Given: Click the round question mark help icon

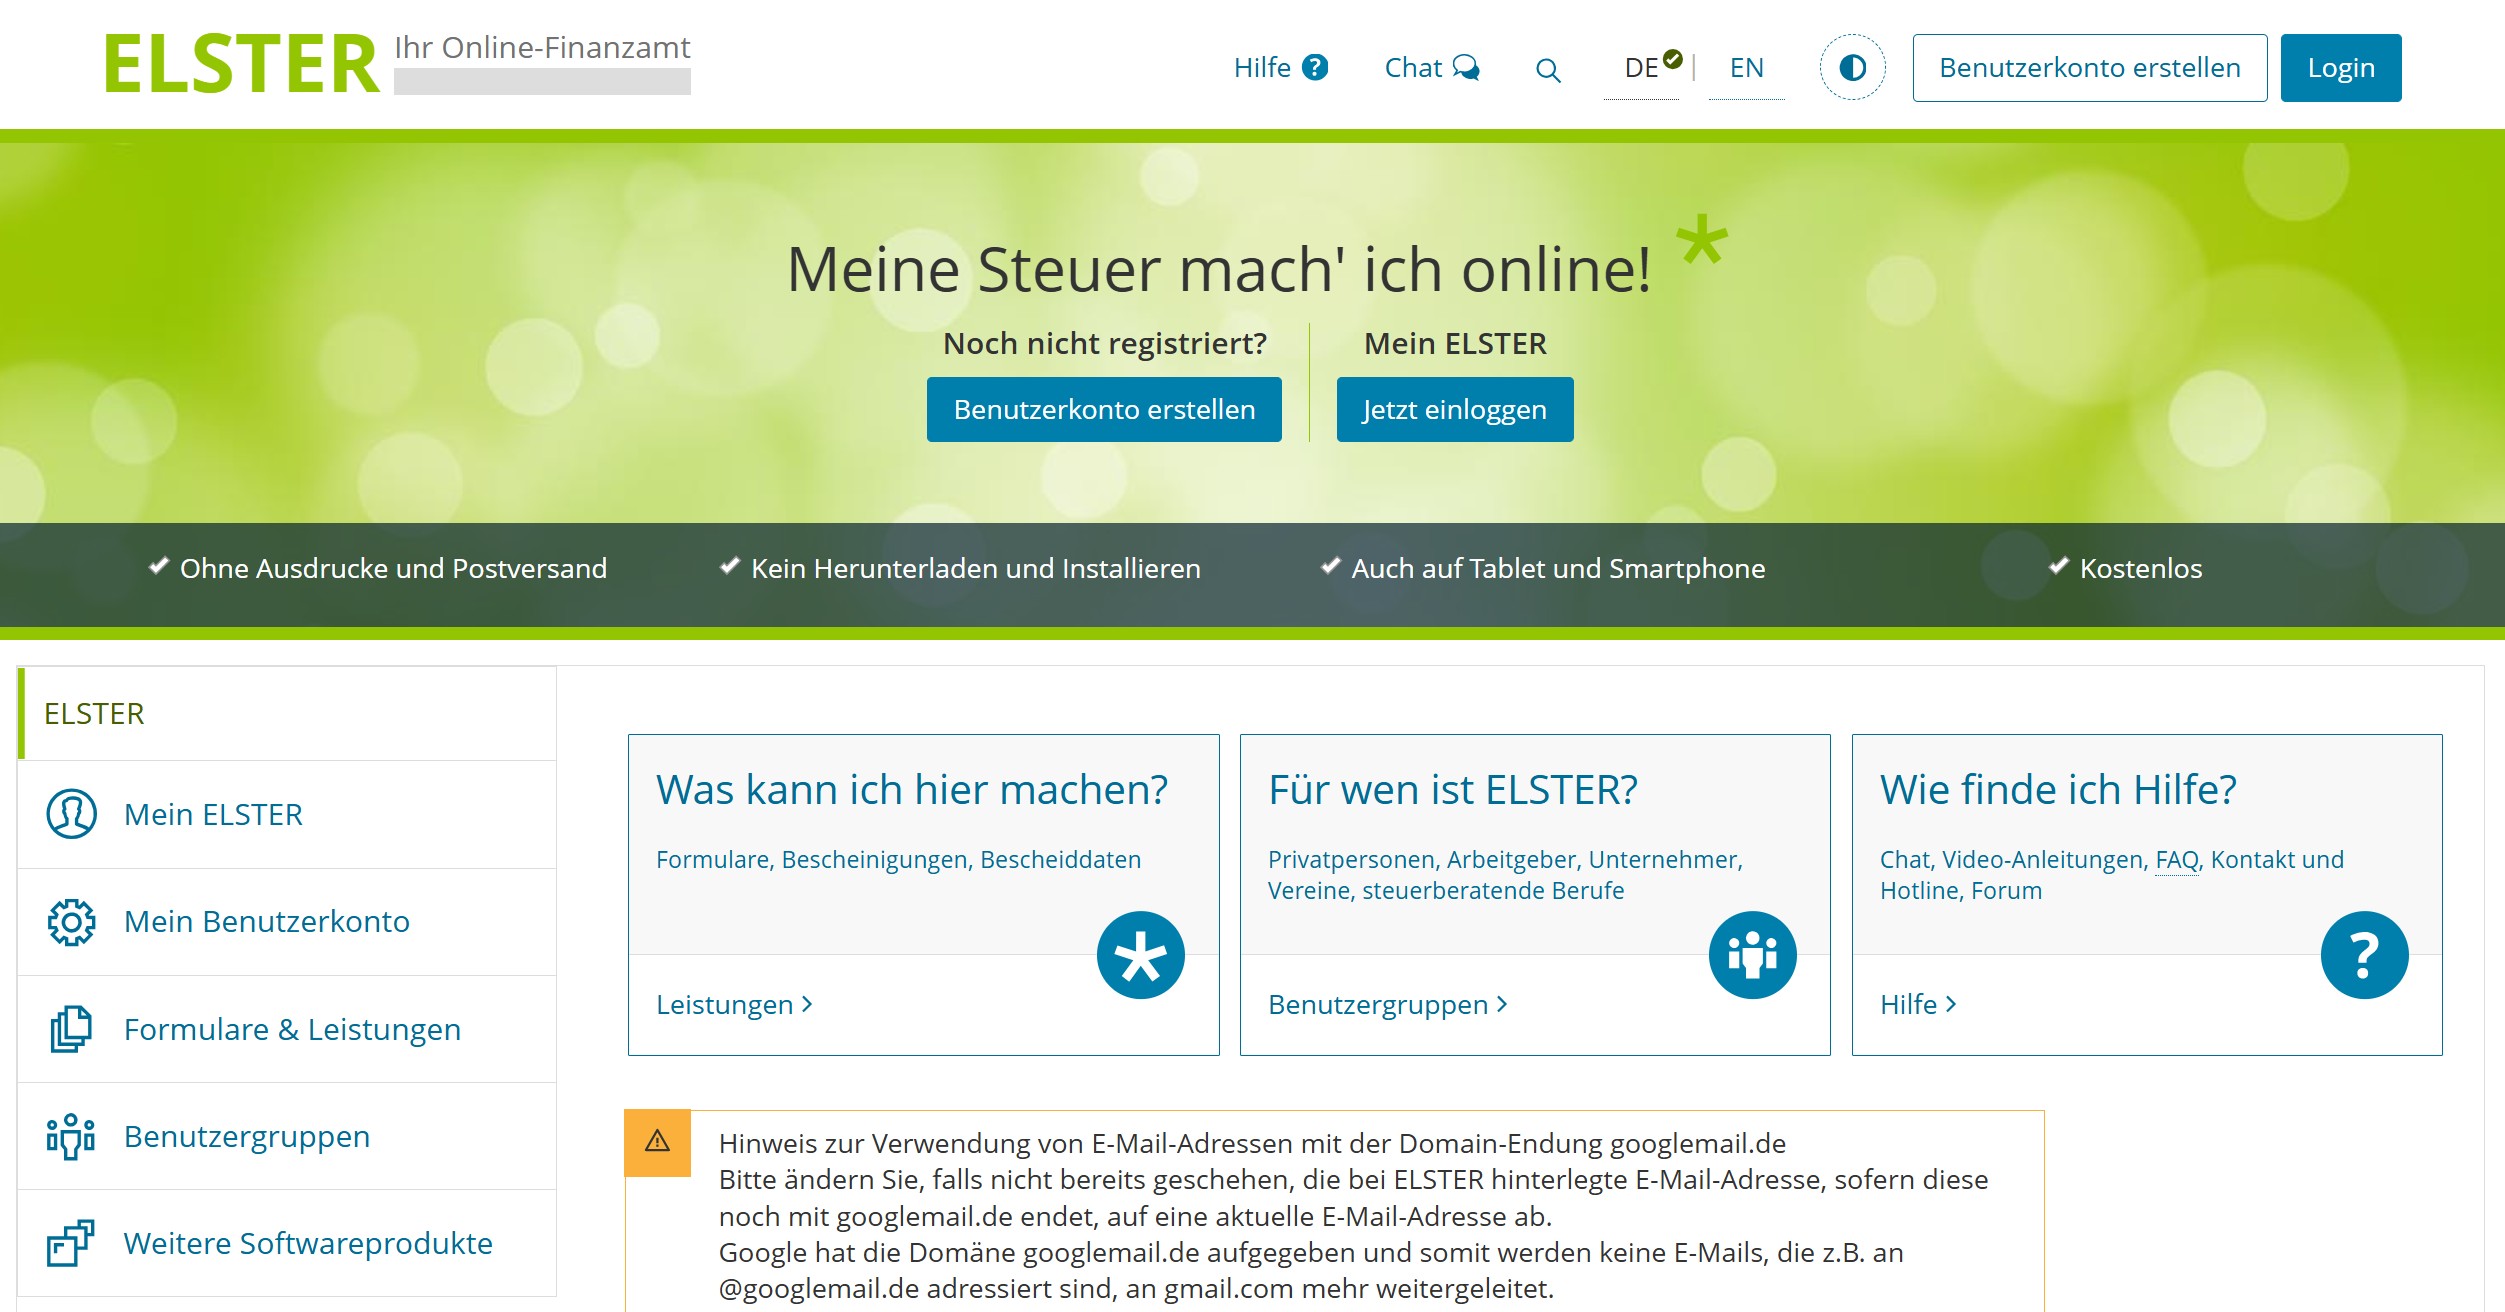Looking at the screenshot, I should point(2363,955).
